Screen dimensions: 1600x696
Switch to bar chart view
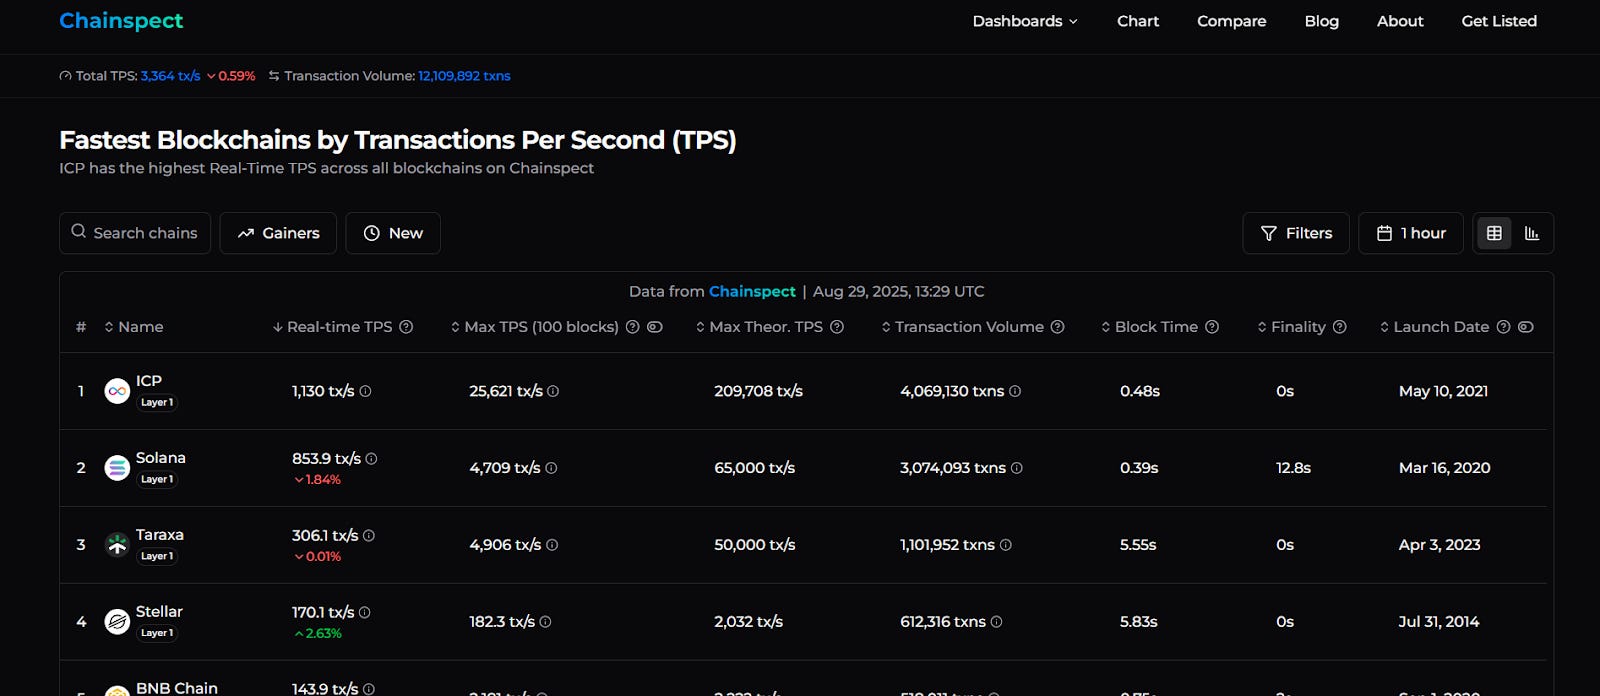point(1532,233)
